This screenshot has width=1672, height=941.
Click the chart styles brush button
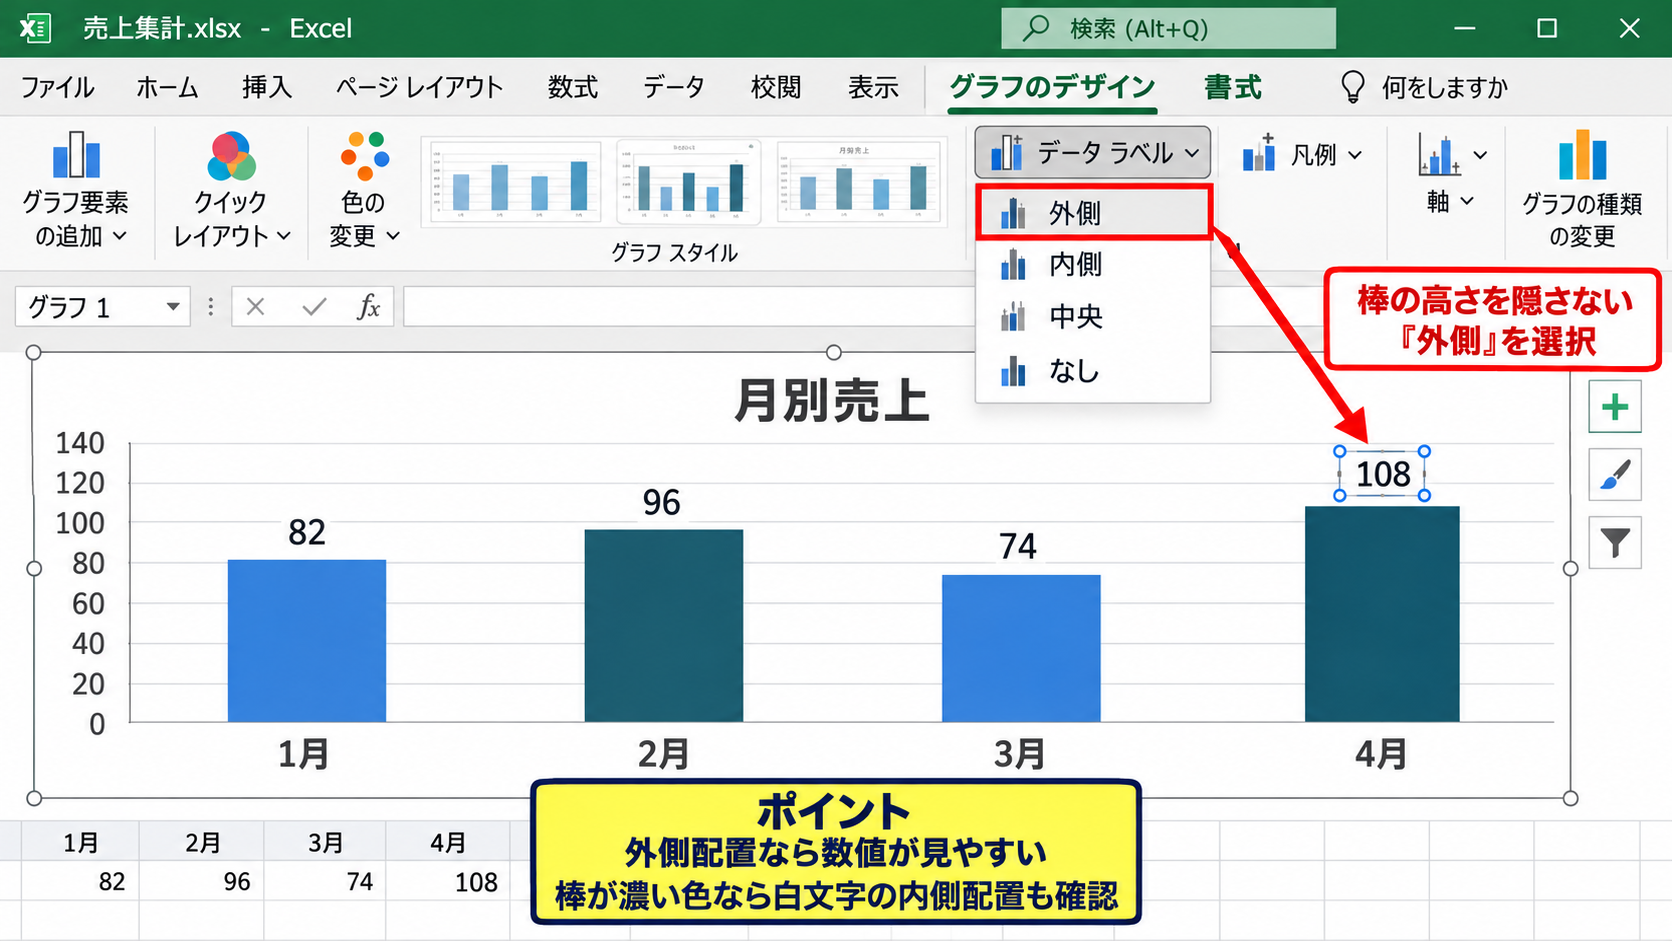pos(1615,475)
